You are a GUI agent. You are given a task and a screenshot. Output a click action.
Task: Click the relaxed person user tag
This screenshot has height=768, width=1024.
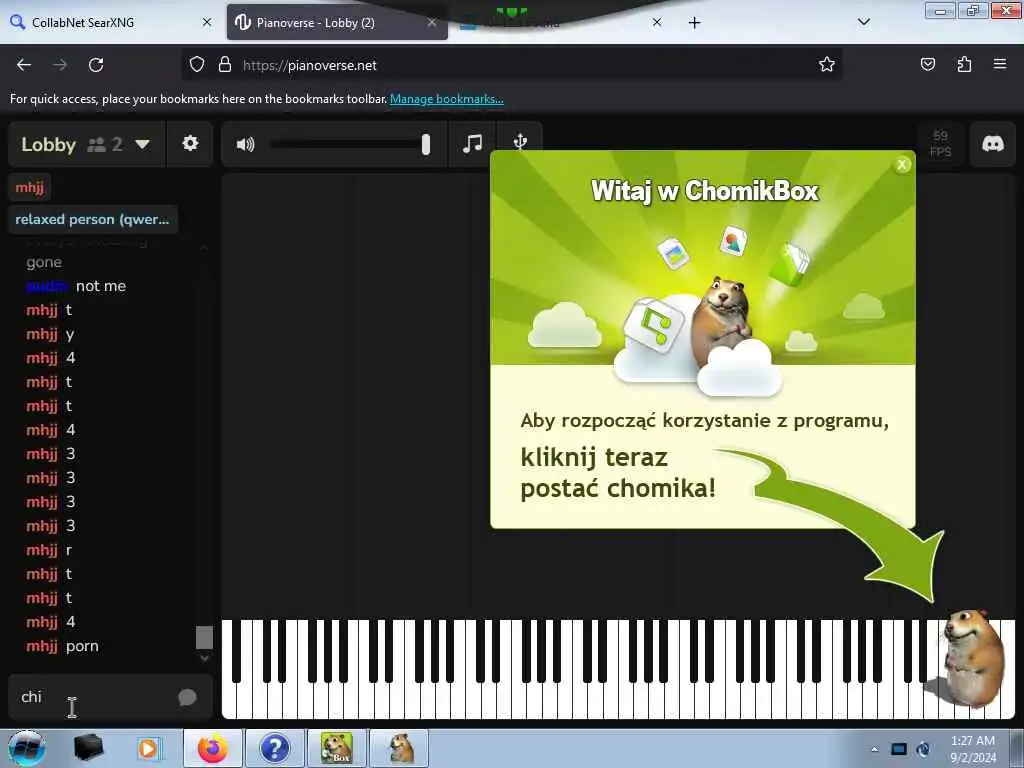click(x=93, y=219)
